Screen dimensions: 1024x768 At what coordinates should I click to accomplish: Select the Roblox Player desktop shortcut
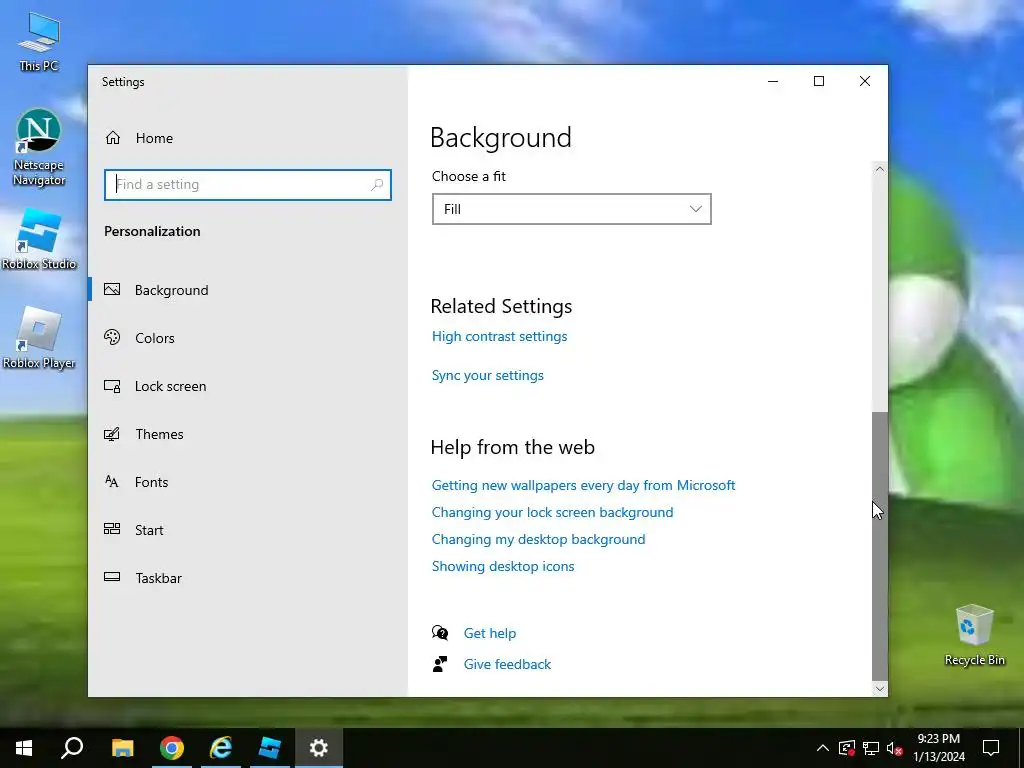39,338
